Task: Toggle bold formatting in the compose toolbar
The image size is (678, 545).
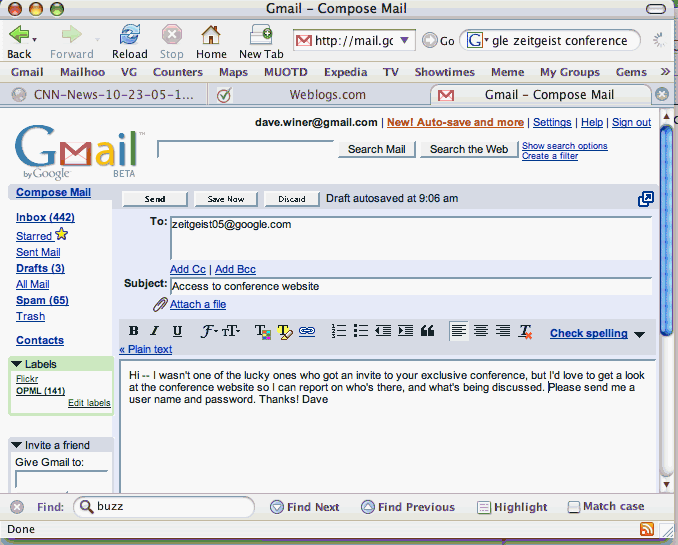Action: [134, 332]
